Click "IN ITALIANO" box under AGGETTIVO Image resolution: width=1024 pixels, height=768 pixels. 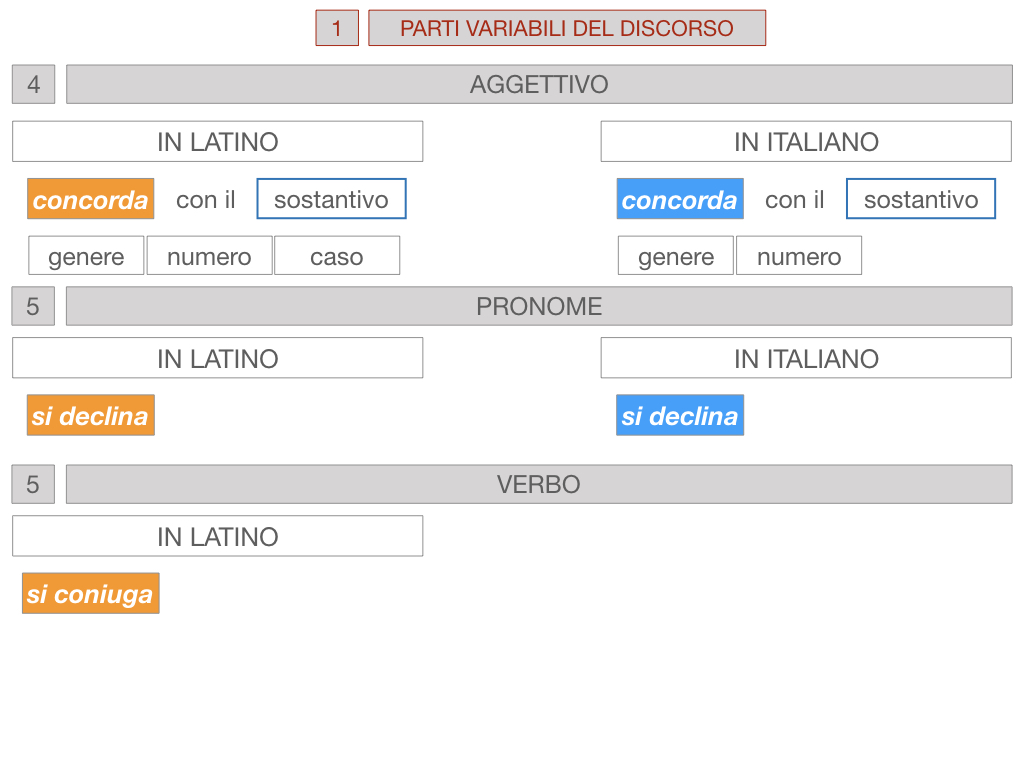coord(806,142)
